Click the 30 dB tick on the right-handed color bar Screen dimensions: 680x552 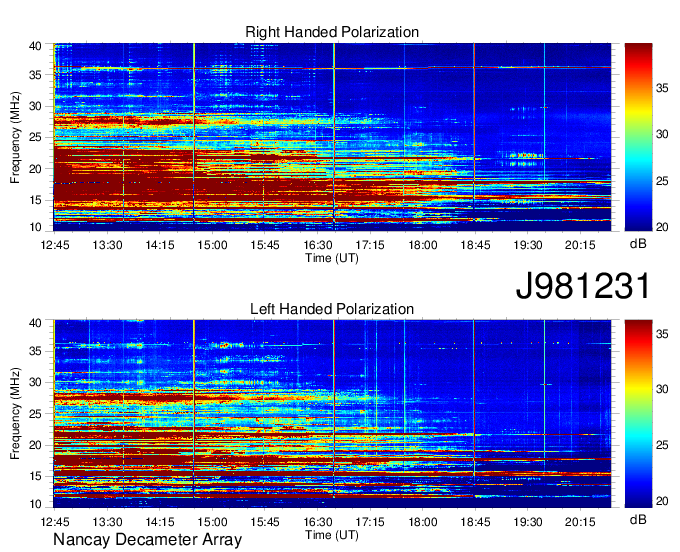point(662,134)
